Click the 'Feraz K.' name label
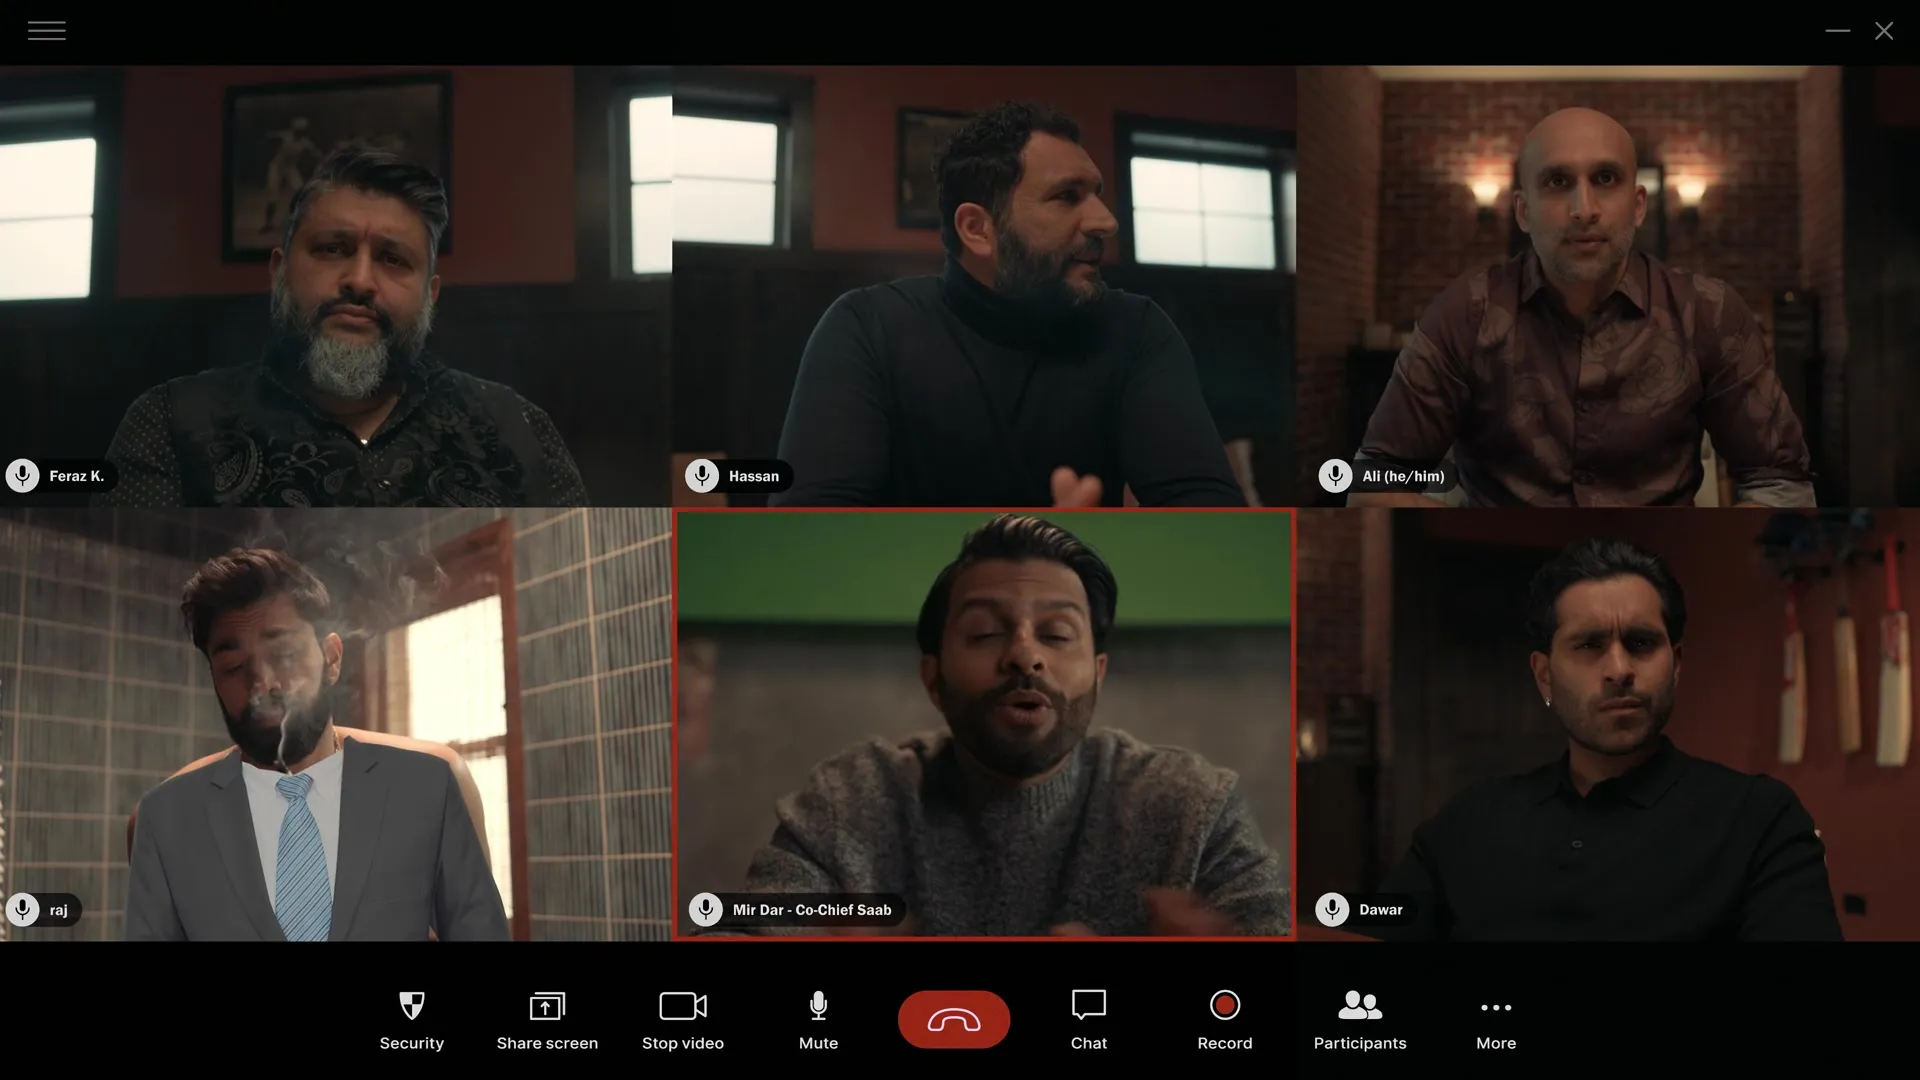Screen dimensions: 1920x1080 (x=77, y=476)
